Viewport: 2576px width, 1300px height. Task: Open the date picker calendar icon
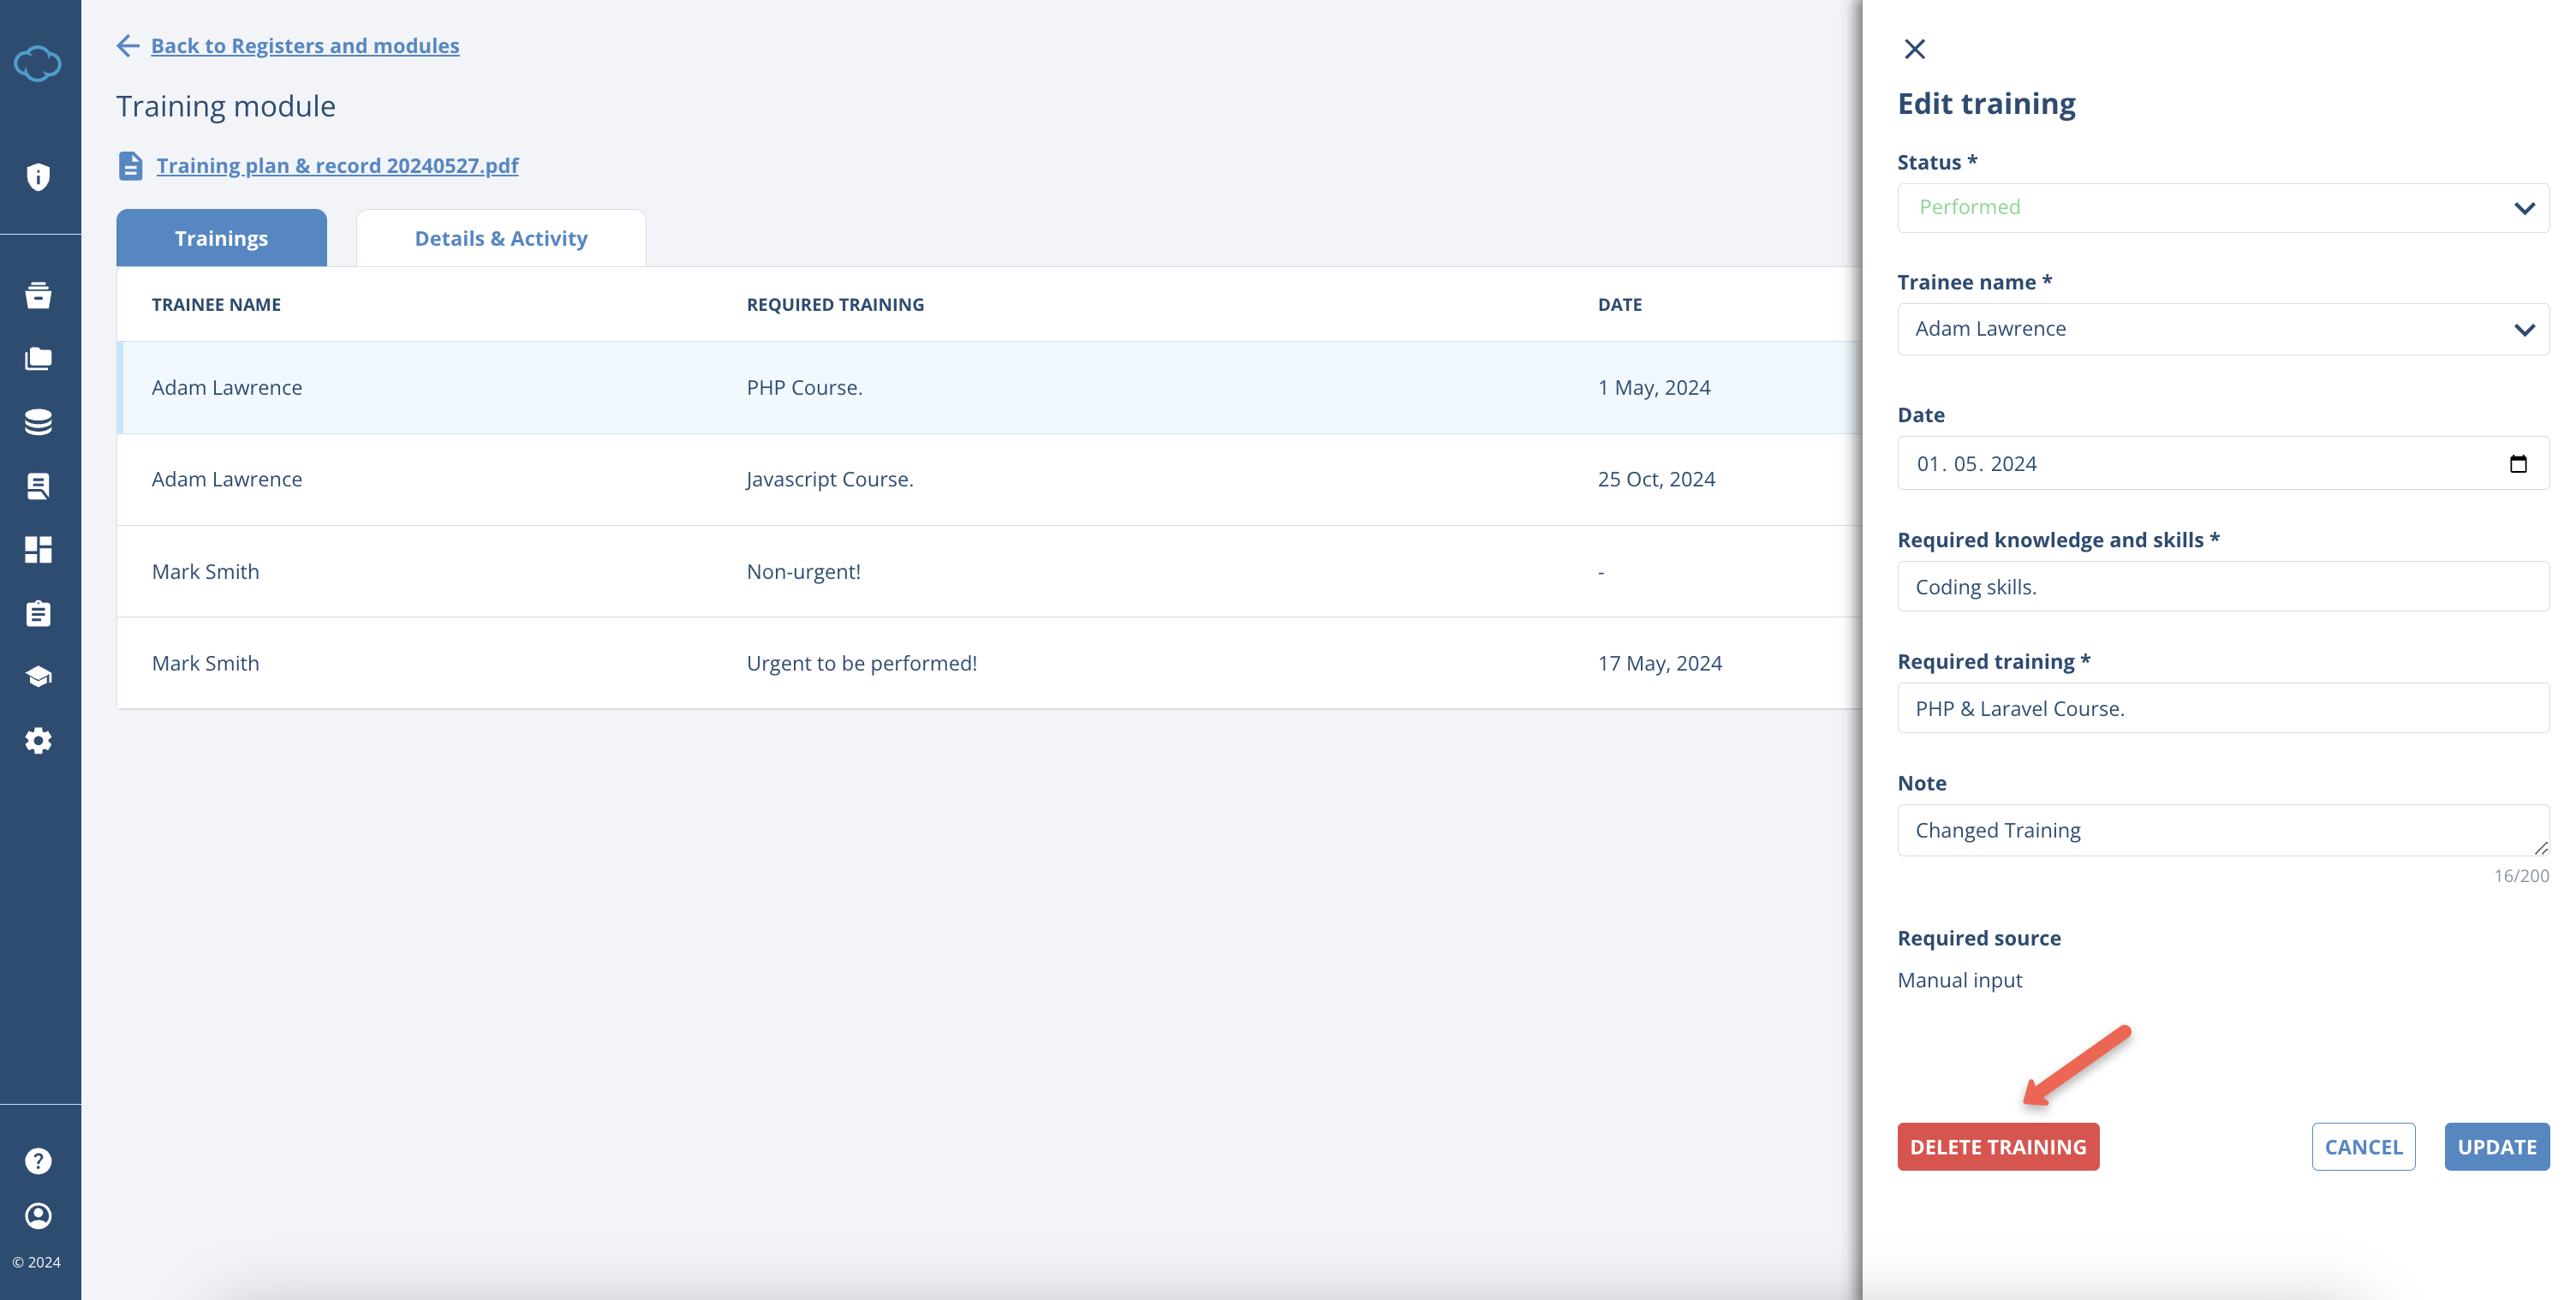(2518, 463)
